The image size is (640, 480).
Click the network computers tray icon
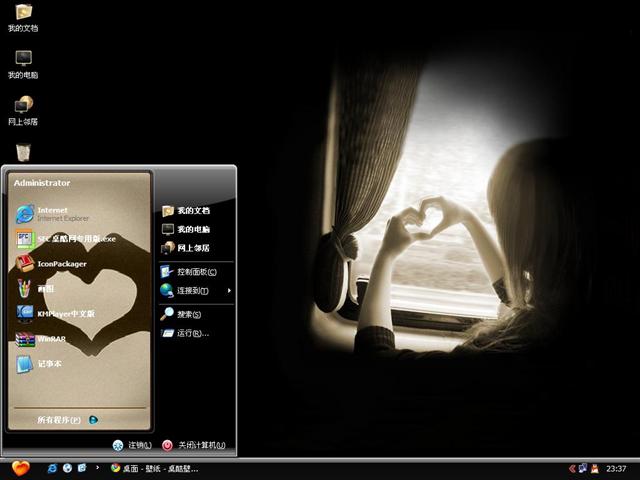pyautogui.click(x=583, y=468)
